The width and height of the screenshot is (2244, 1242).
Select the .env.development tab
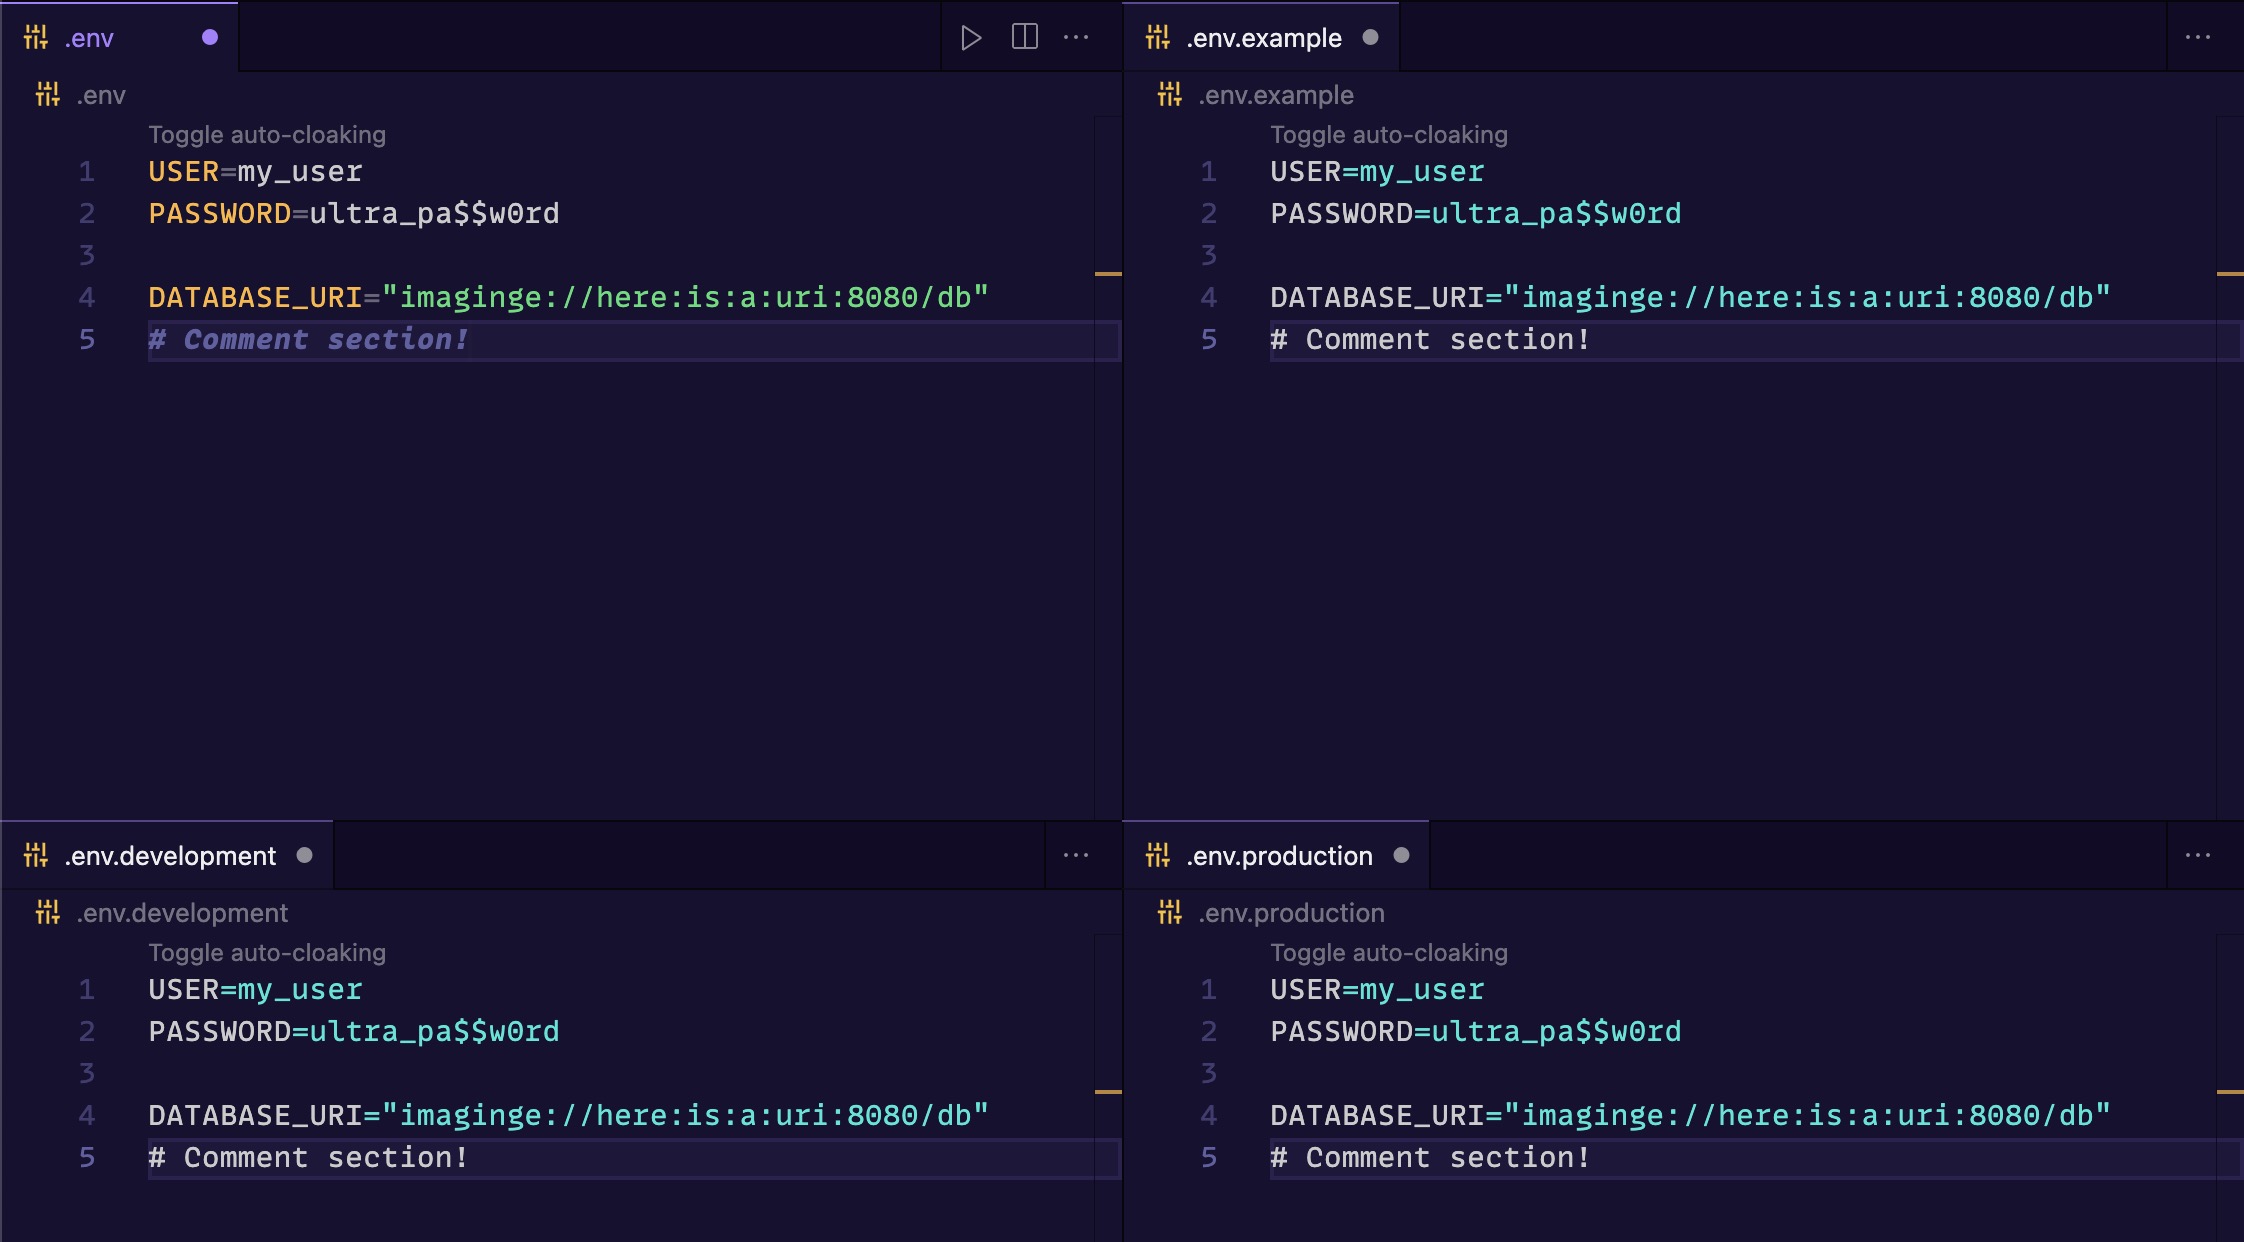click(168, 855)
